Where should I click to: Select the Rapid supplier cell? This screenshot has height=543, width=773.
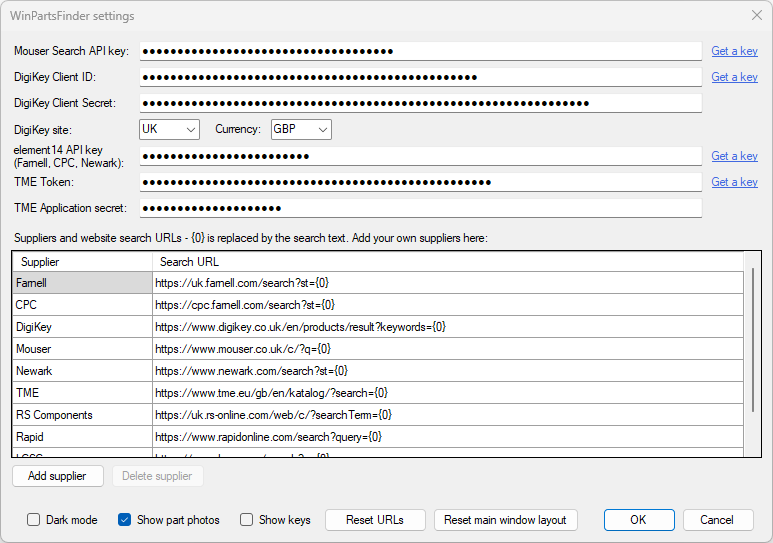(82, 436)
